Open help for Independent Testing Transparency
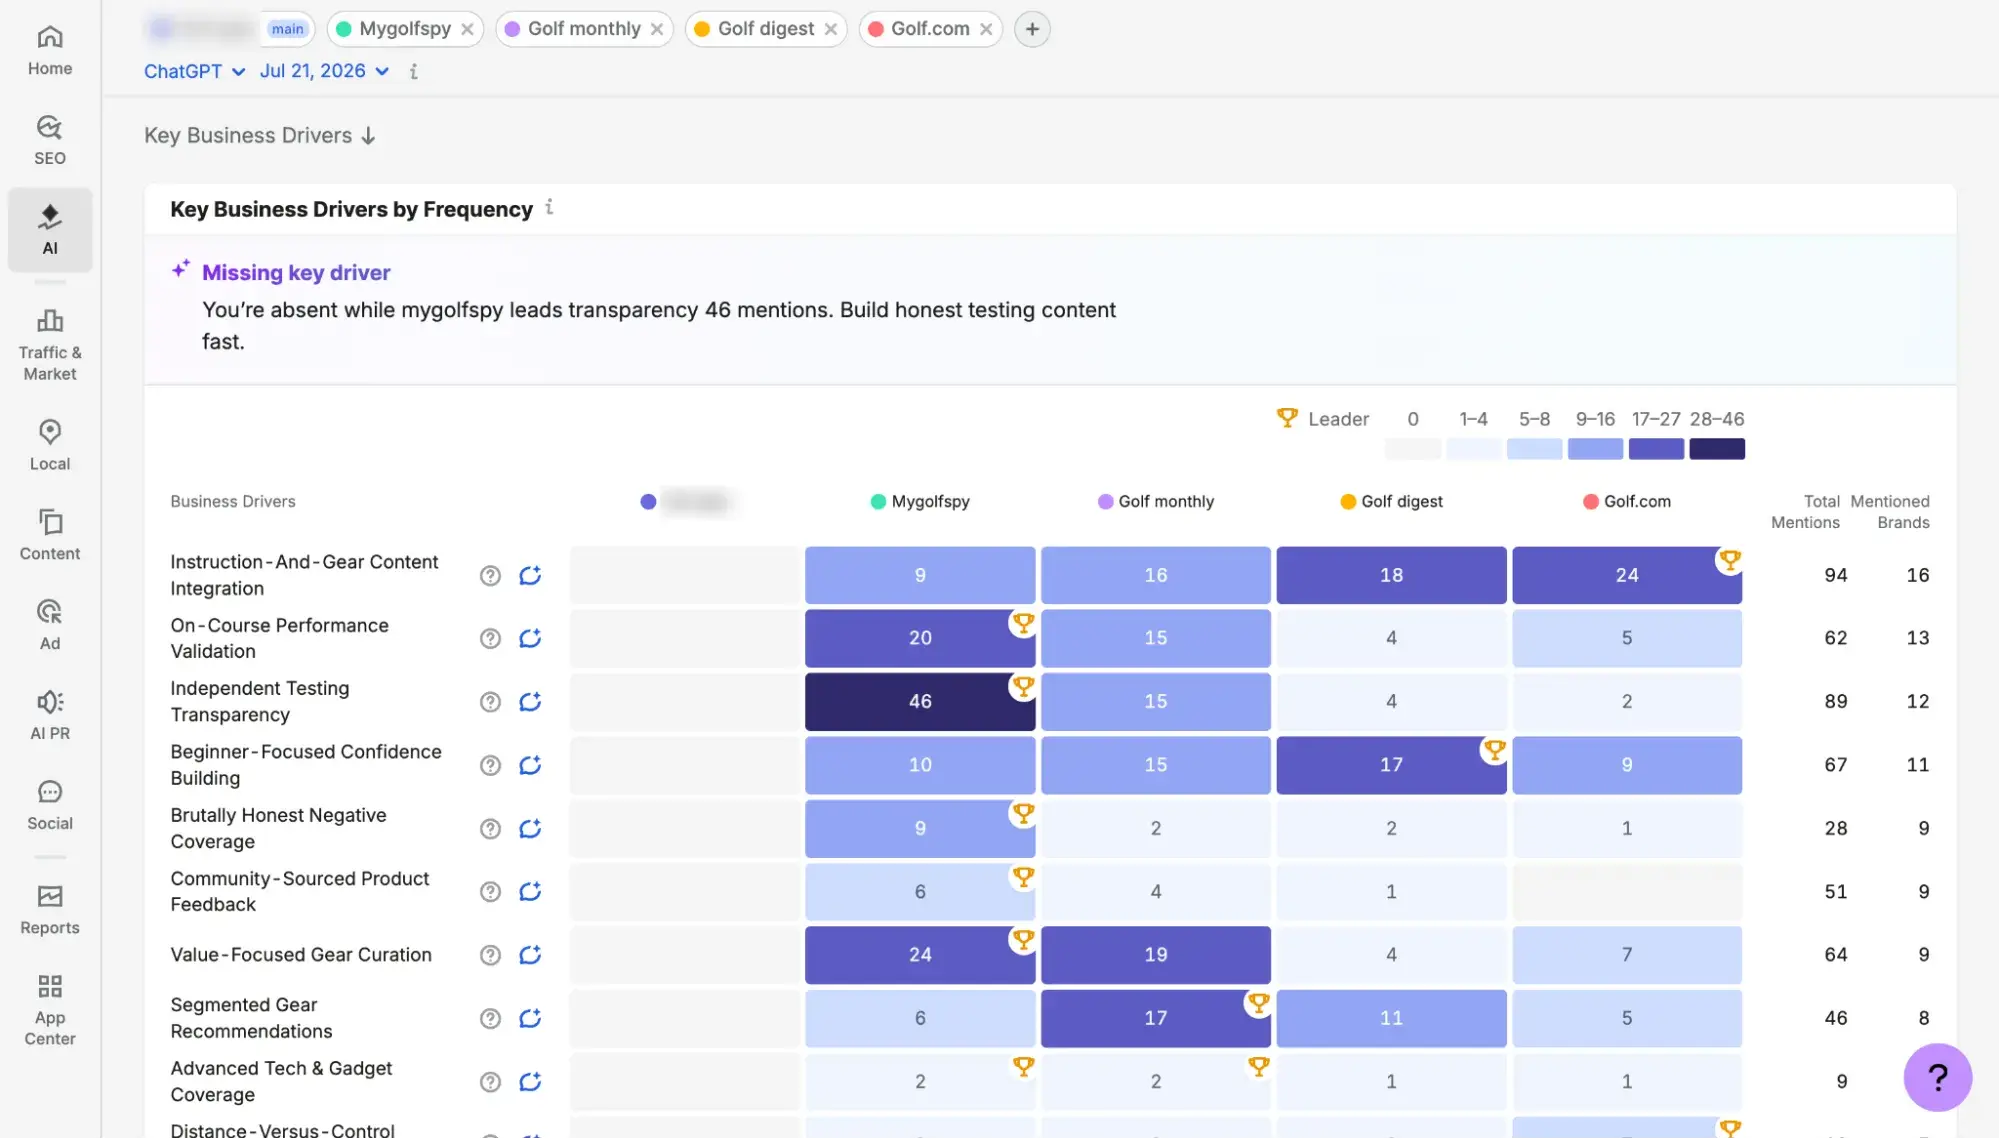 490,702
